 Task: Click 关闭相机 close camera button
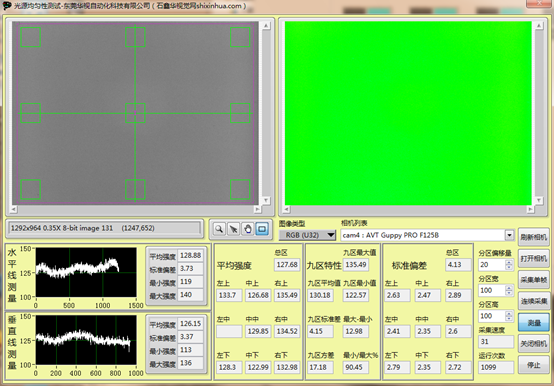coord(534,343)
